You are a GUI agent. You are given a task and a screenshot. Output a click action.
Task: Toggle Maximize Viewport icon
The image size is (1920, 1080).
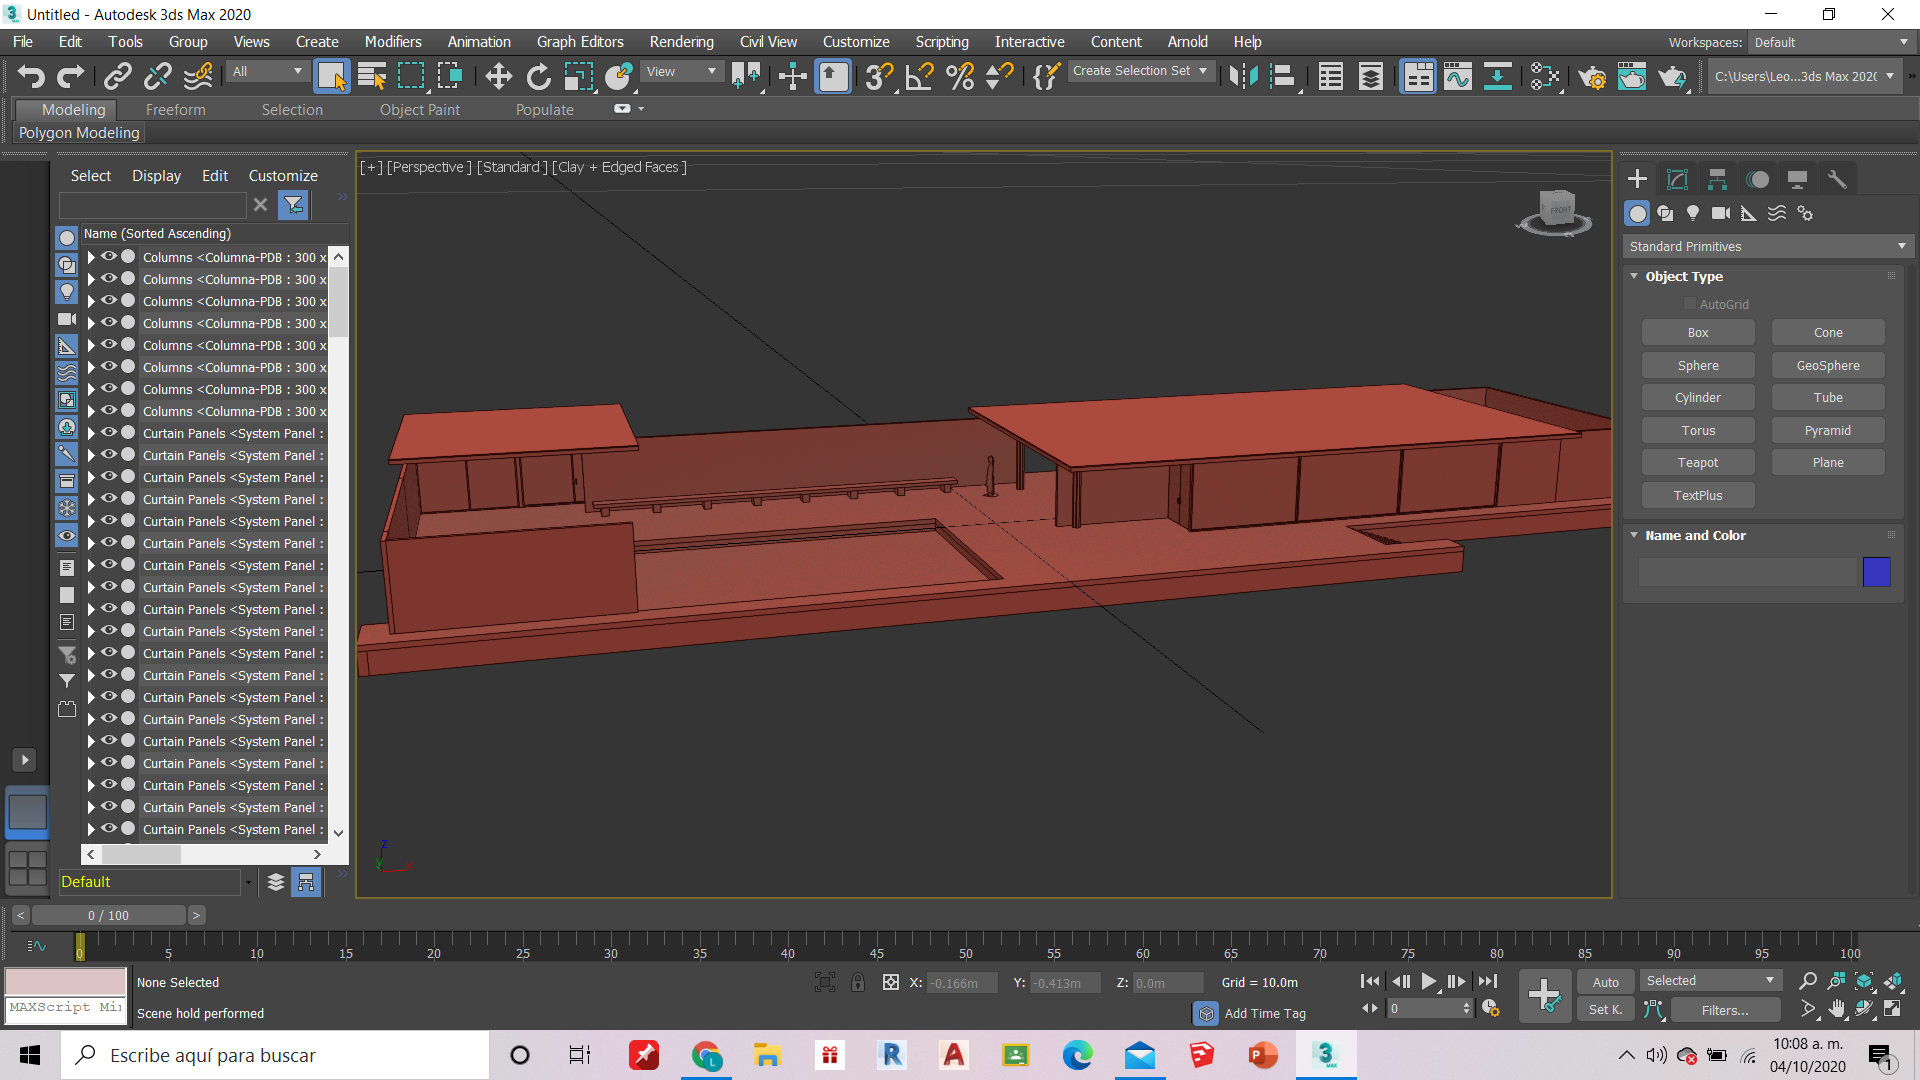pyautogui.click(x=1893, y=1009)
